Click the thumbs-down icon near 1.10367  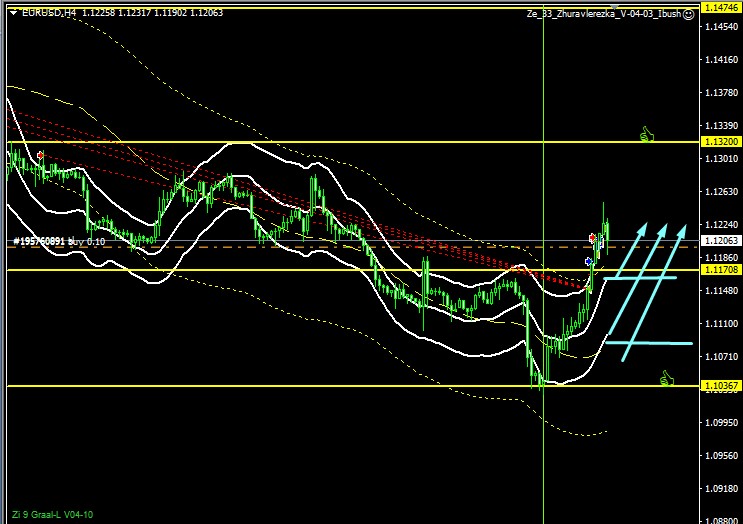pyautogui.click(x=667, y=377)
